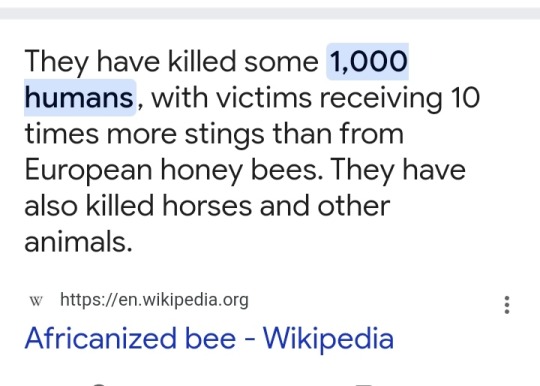
Task: Click the highlighted 1,000 figure
Action: [x=368, y=62]
